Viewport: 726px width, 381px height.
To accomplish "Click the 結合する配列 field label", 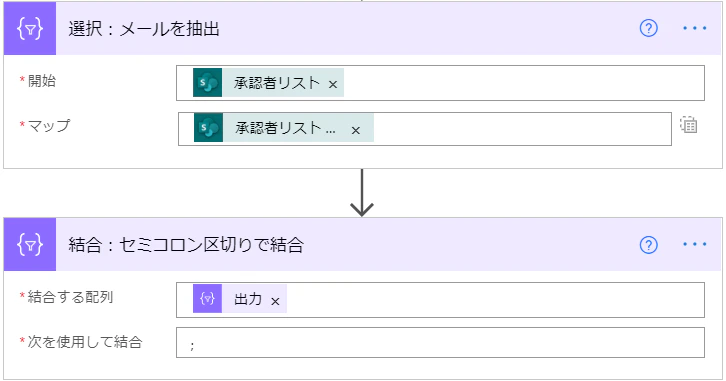I will click(x=70, y=297).
